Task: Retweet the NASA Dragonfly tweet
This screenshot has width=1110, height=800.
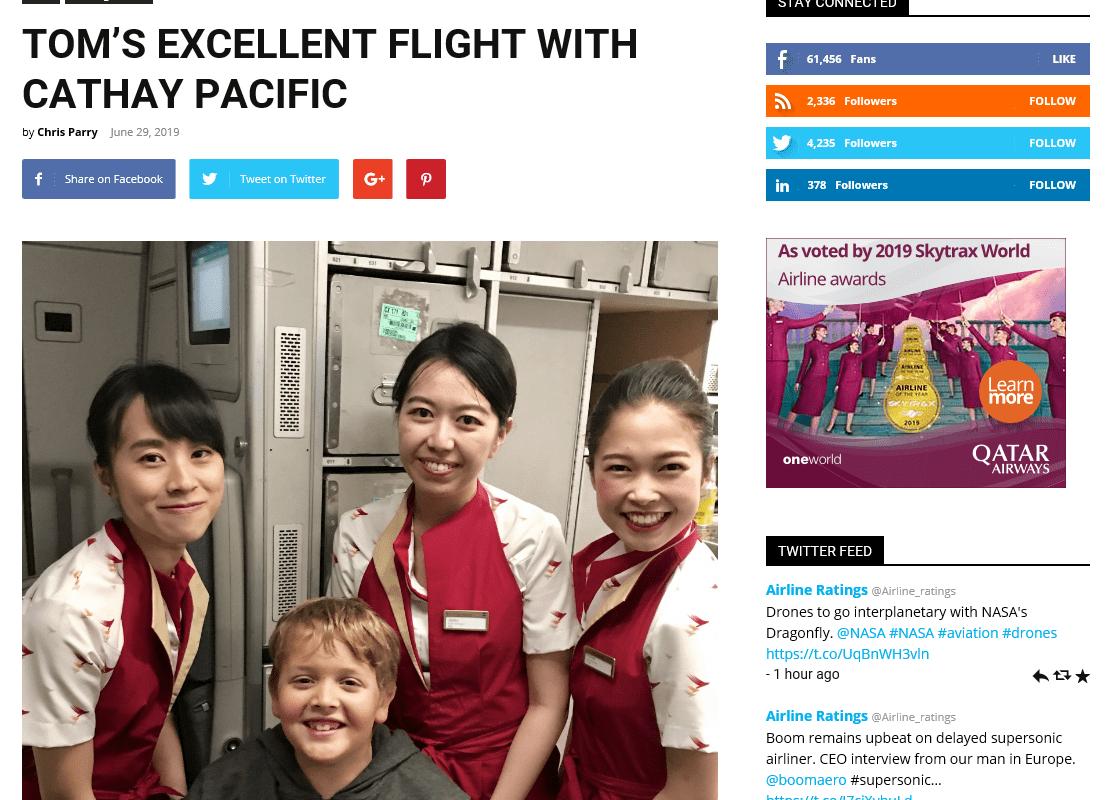Action: click(x=1062, y=675)
